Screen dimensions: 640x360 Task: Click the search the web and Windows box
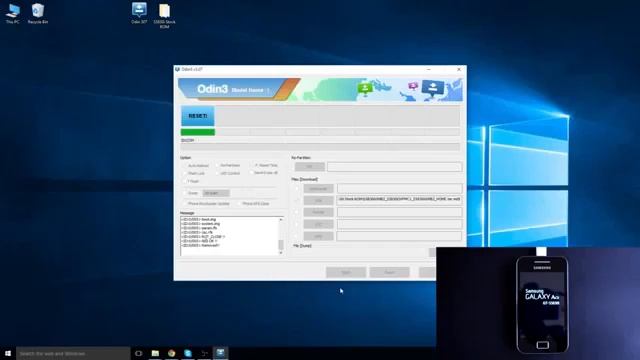(73, 353)
